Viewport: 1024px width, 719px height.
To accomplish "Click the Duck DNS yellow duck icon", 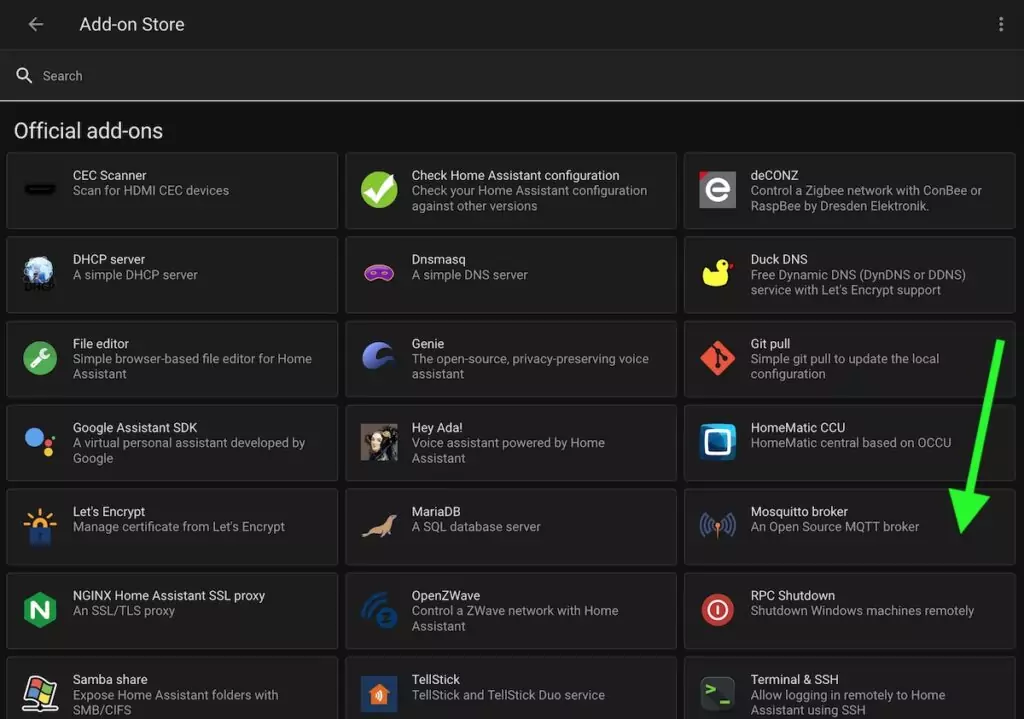I will tap(717, 274).
